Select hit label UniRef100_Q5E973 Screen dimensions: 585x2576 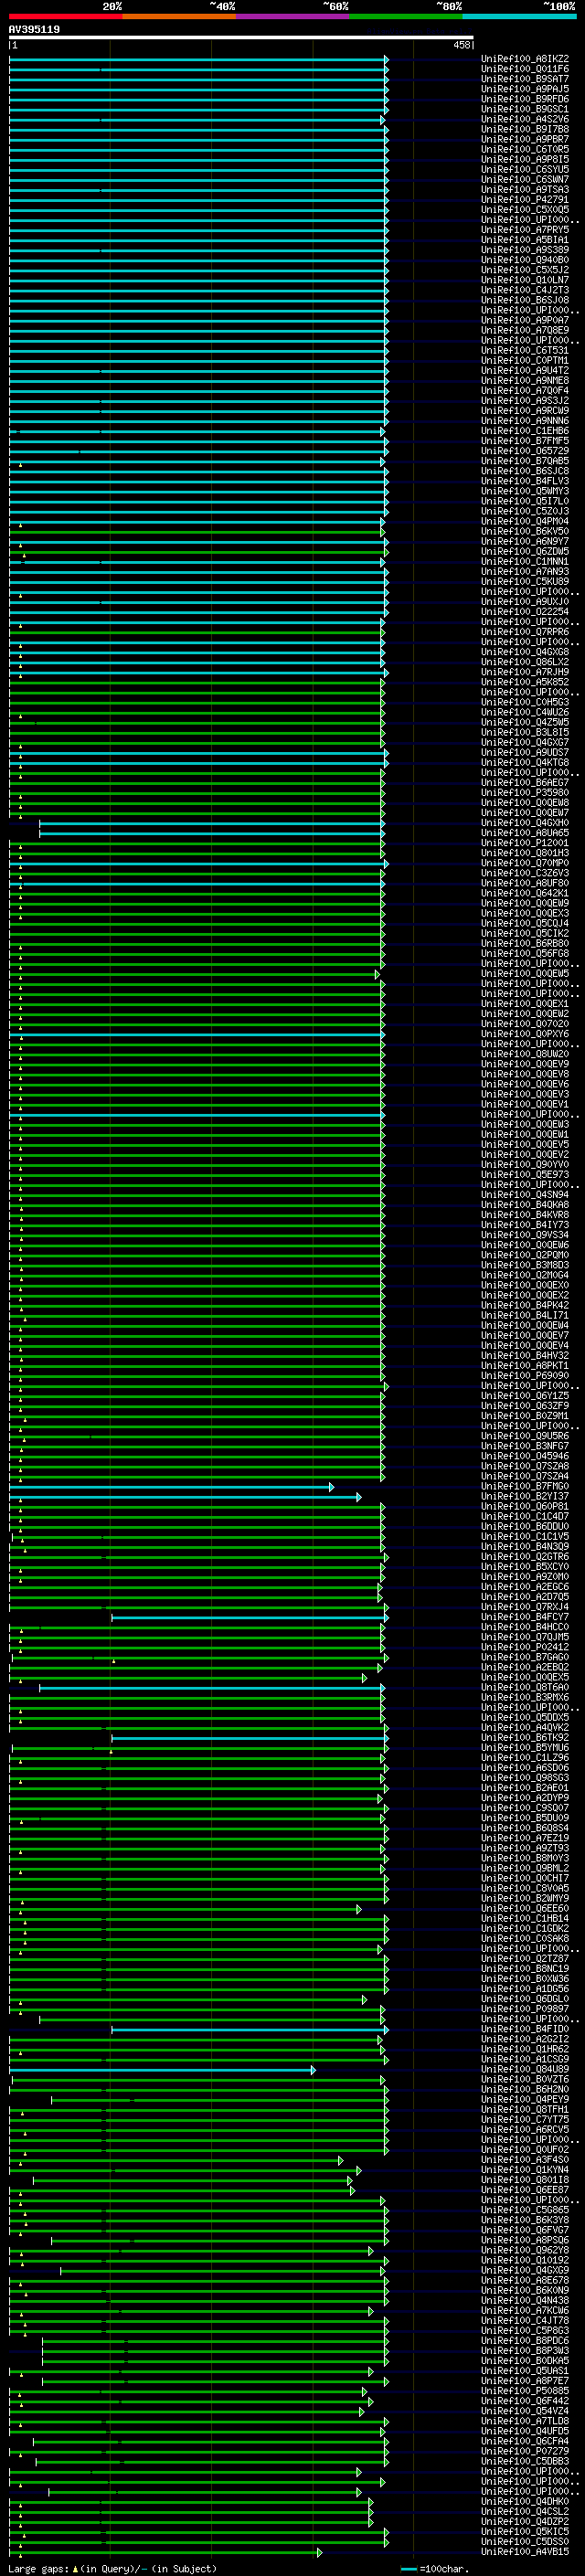(x=525, y=1175)
